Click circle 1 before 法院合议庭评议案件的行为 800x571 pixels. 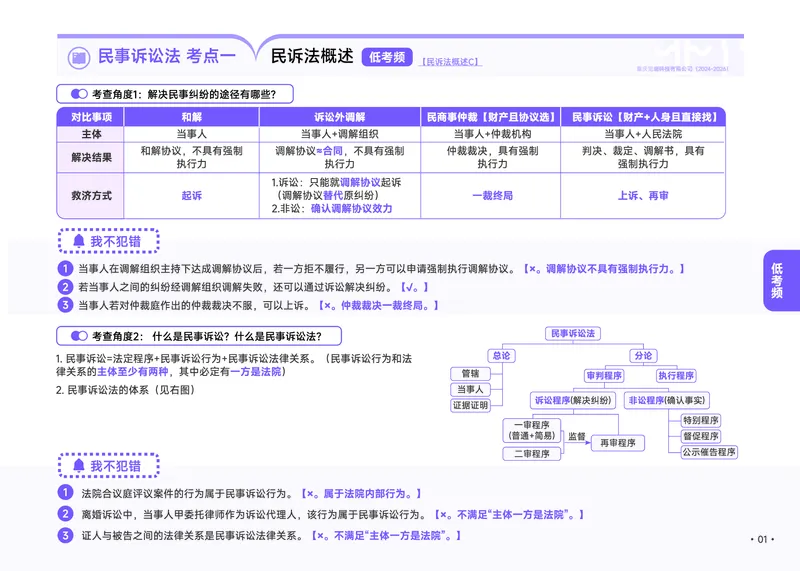click(x=65, y=493)
